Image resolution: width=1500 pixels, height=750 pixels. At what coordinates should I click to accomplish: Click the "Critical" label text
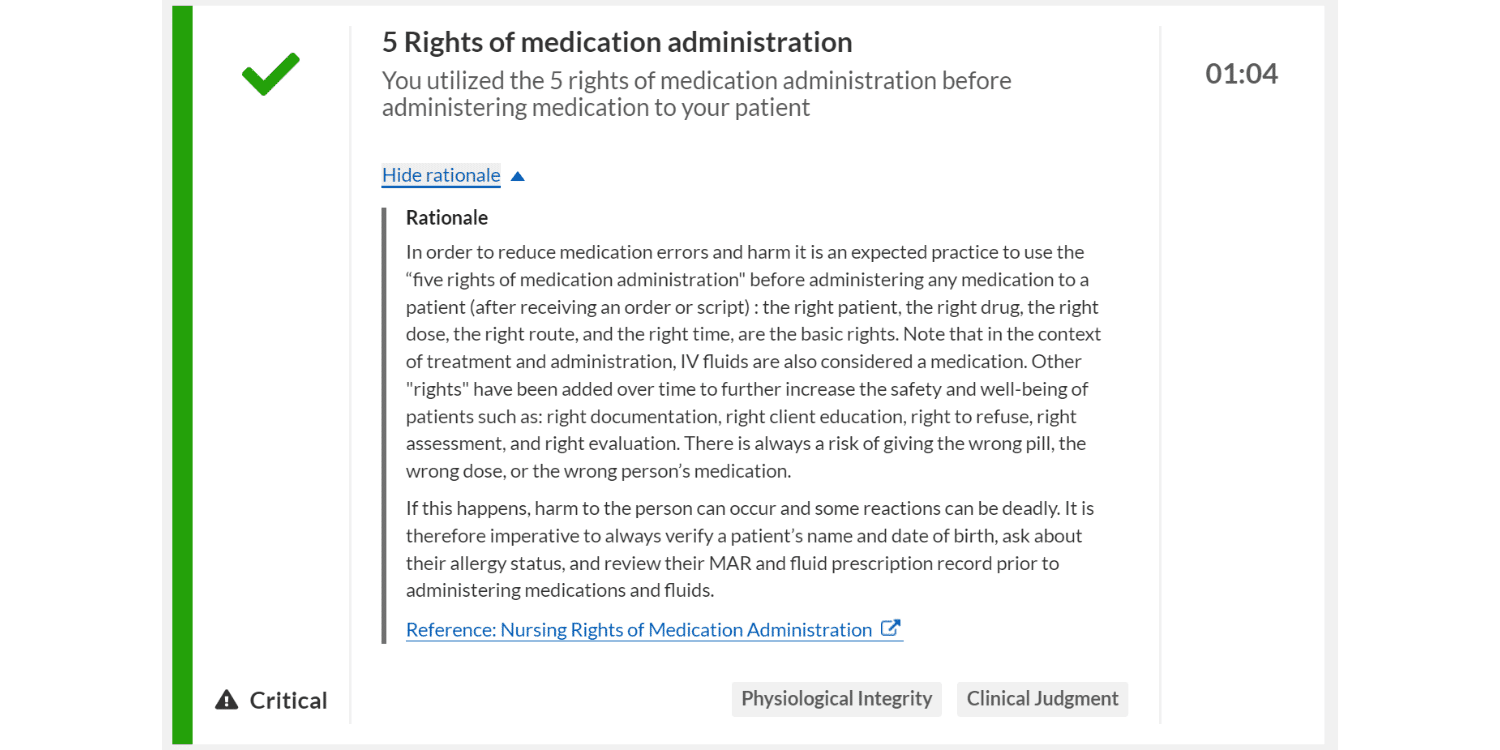288,700
